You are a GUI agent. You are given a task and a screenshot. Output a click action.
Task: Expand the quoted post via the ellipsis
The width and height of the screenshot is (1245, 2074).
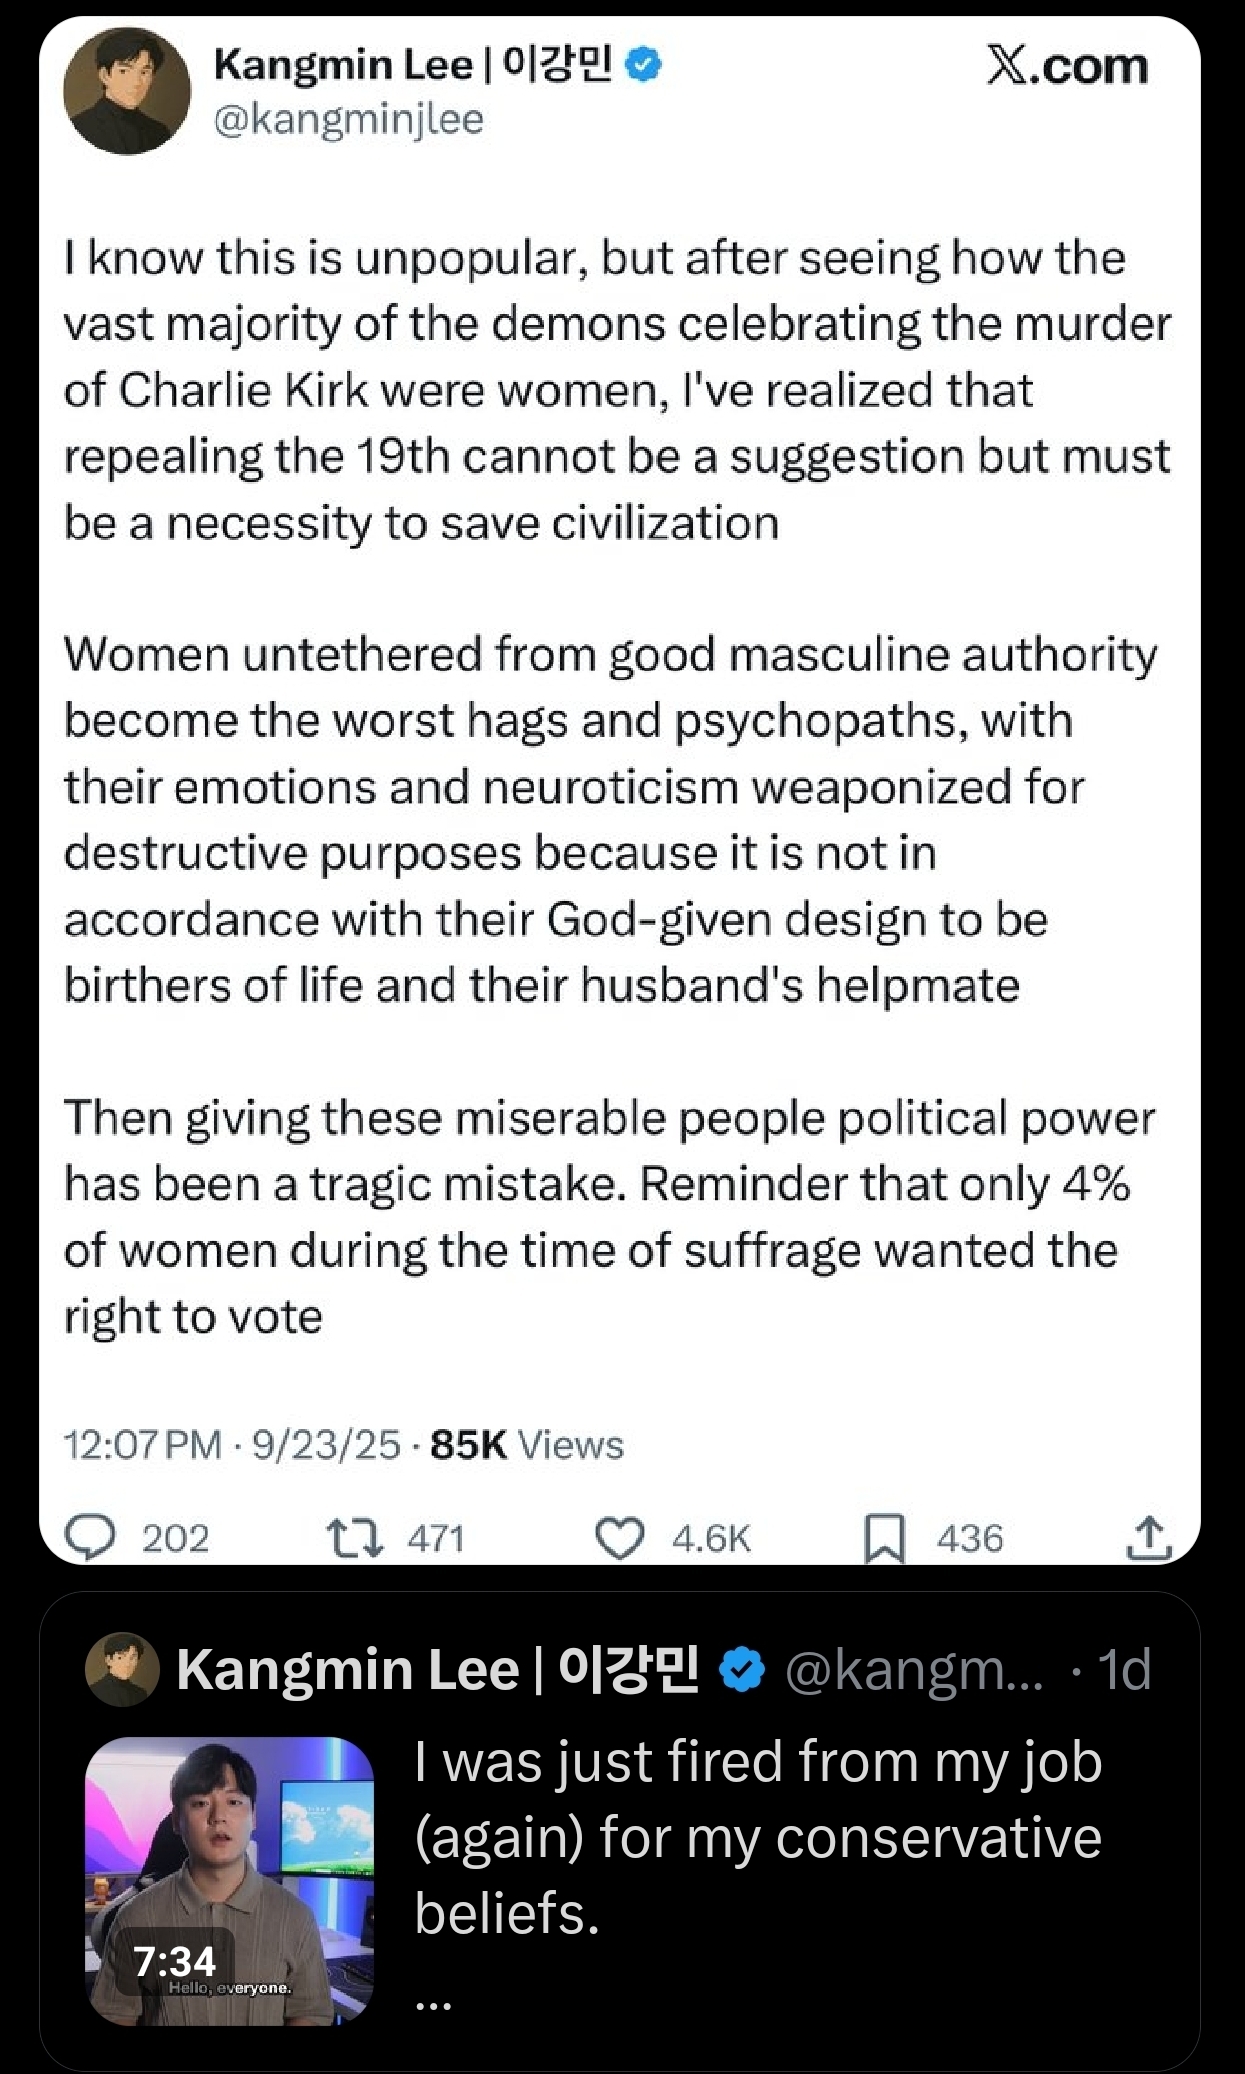tap(434, 2002)
